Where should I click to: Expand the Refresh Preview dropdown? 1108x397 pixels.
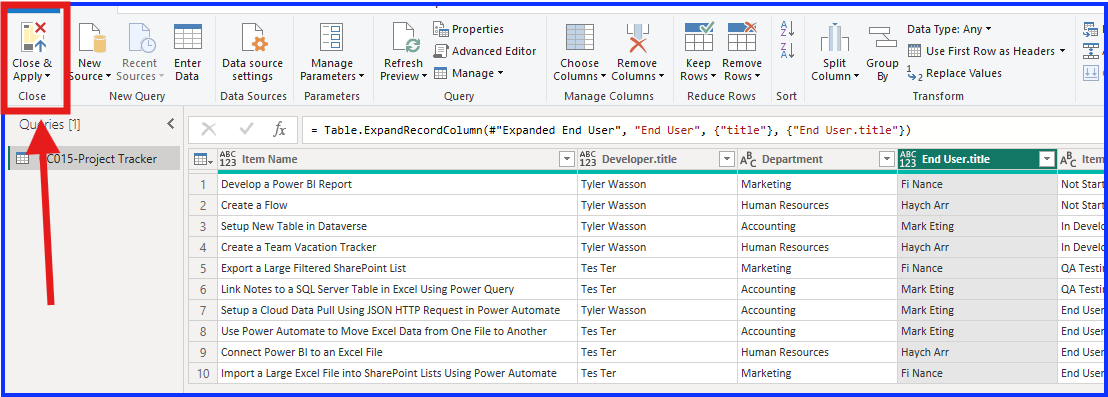423,76
